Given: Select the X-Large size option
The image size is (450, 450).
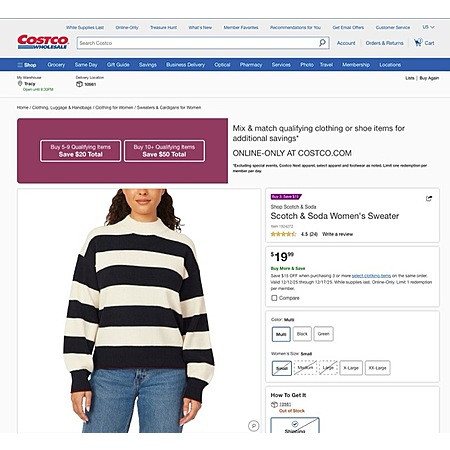Looking at the screenshot, I should (x=351, y=368).
